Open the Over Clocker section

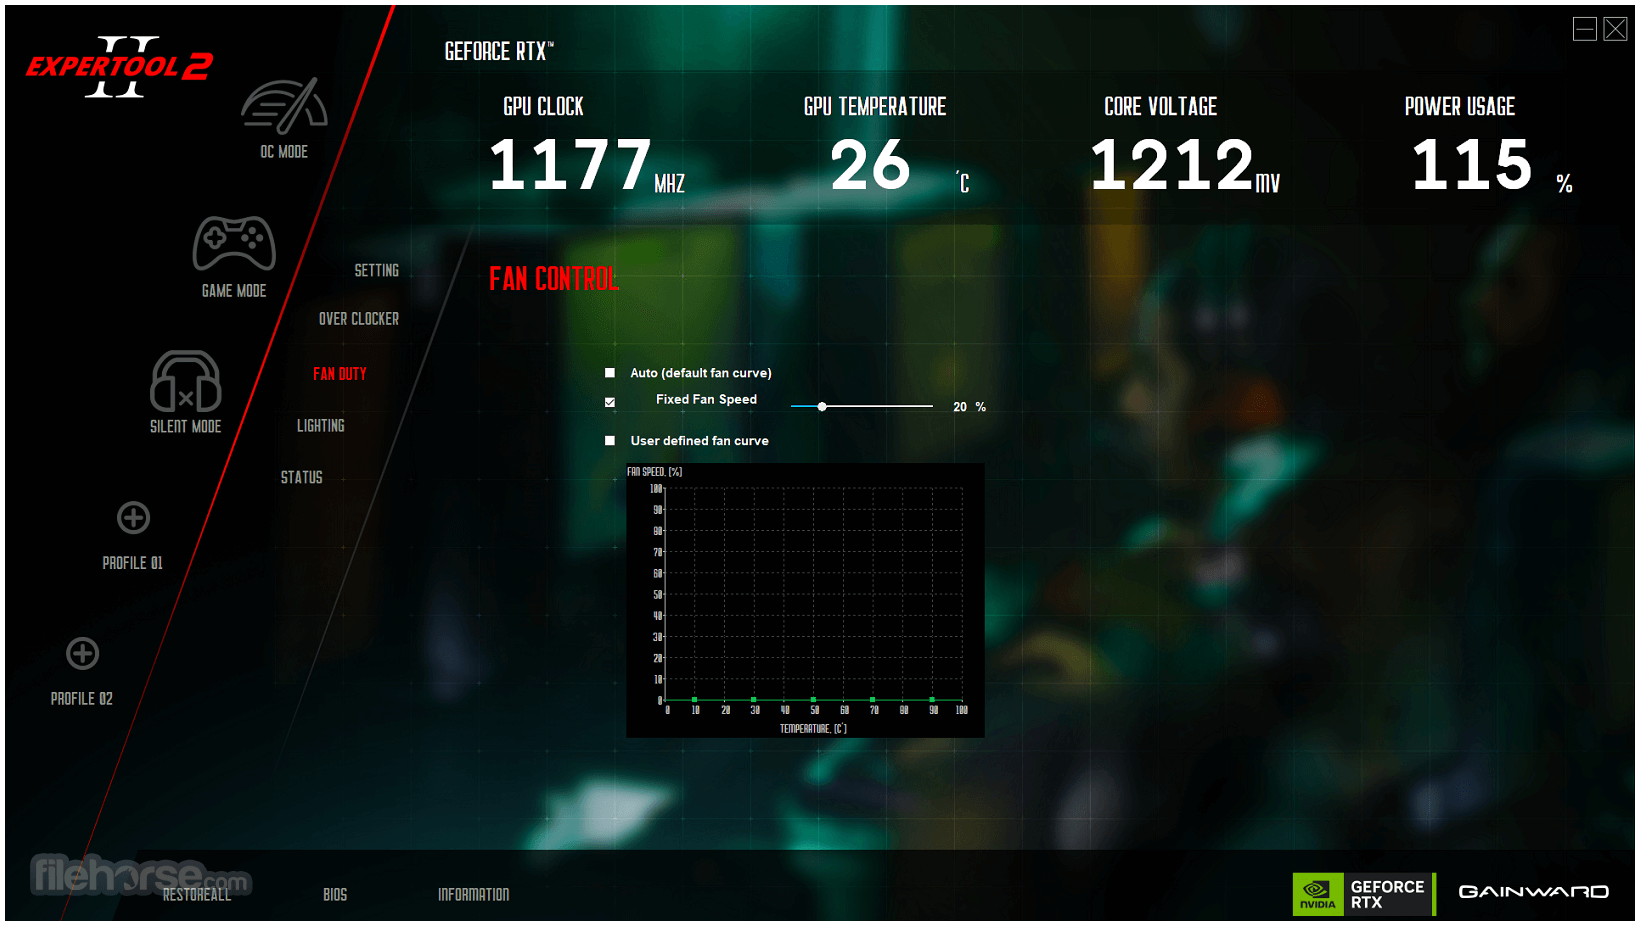point(359,319)
